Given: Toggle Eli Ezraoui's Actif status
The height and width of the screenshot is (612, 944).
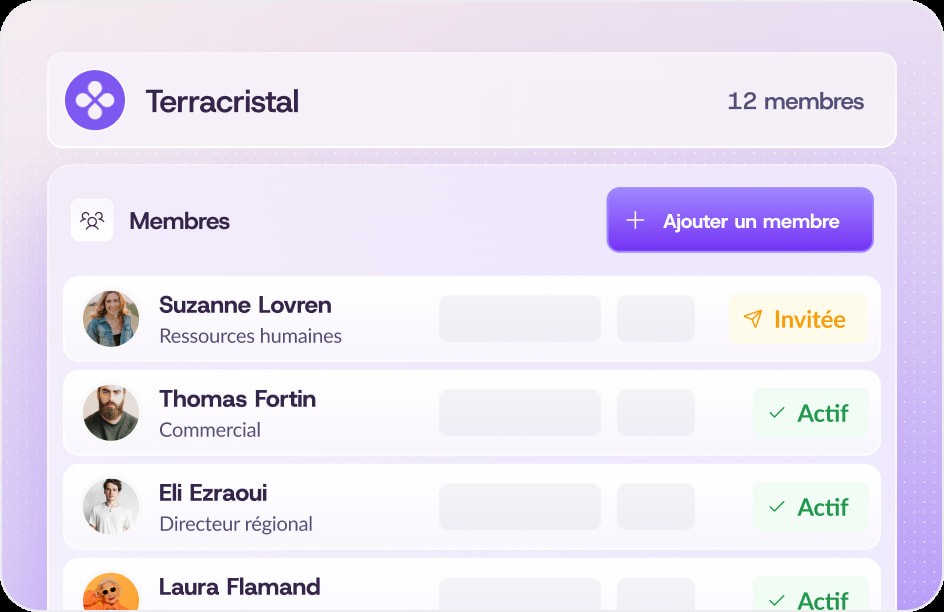Looking at the screenshot, I should tap(811, 507).
